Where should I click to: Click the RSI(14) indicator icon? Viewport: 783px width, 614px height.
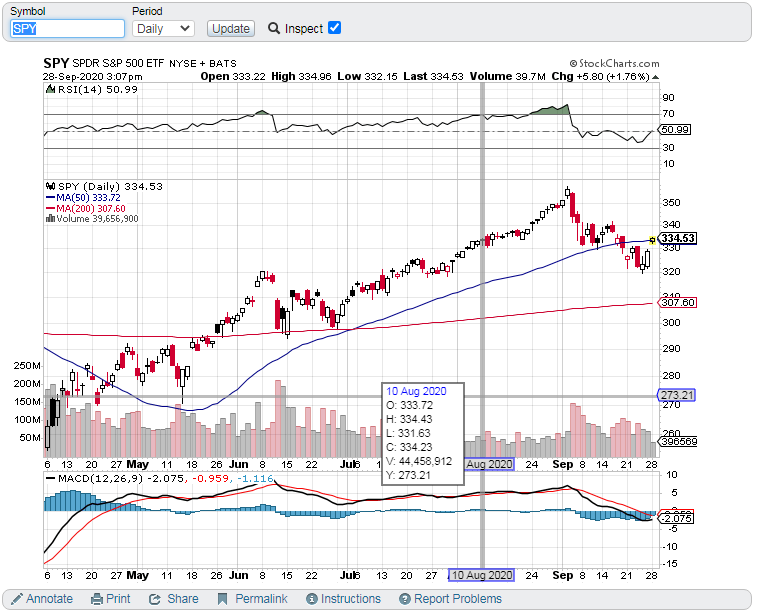pyautogui.click(x=50, y=89)
